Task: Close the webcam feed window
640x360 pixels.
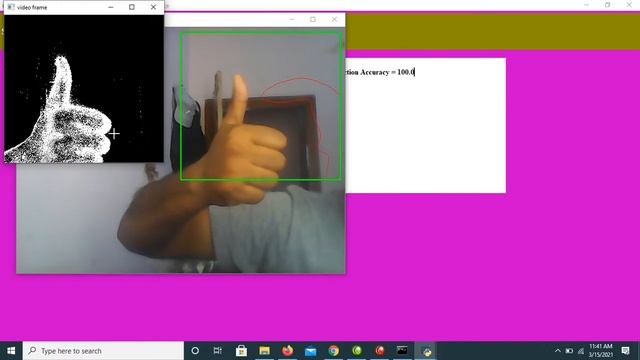Action: point(334,20)
